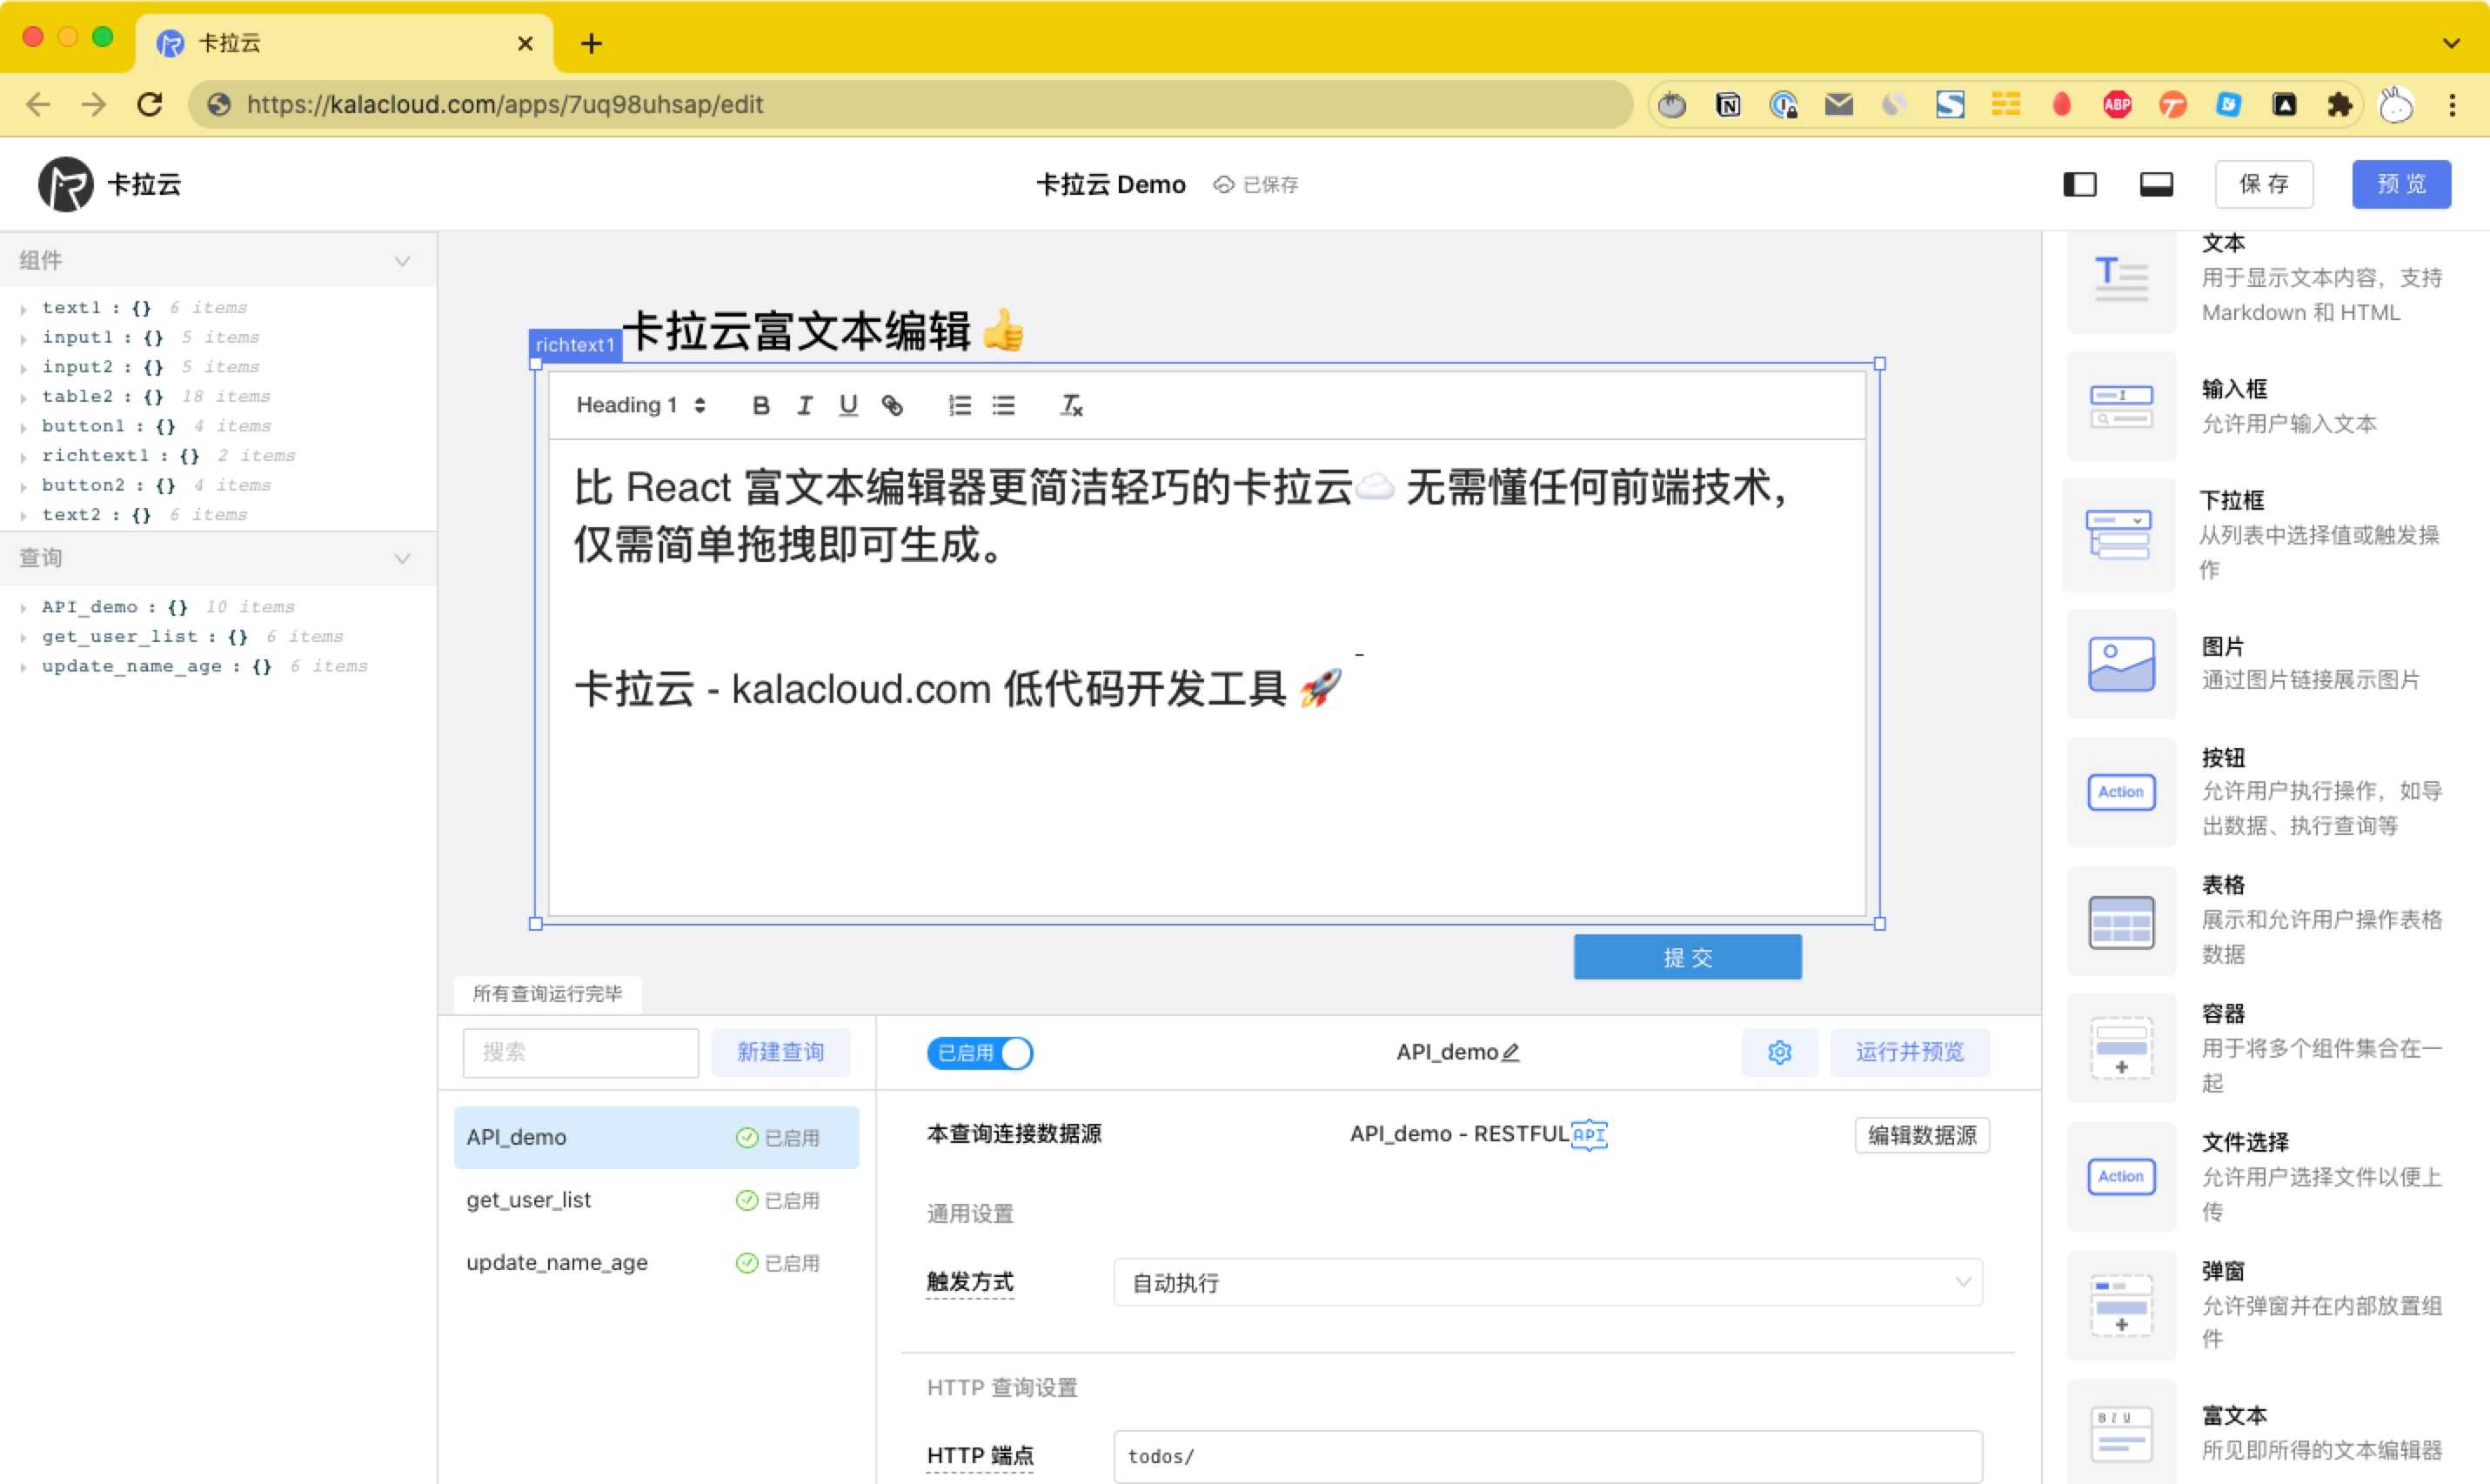
Task: Click the richtext1 component label
Action: [575, 345]
